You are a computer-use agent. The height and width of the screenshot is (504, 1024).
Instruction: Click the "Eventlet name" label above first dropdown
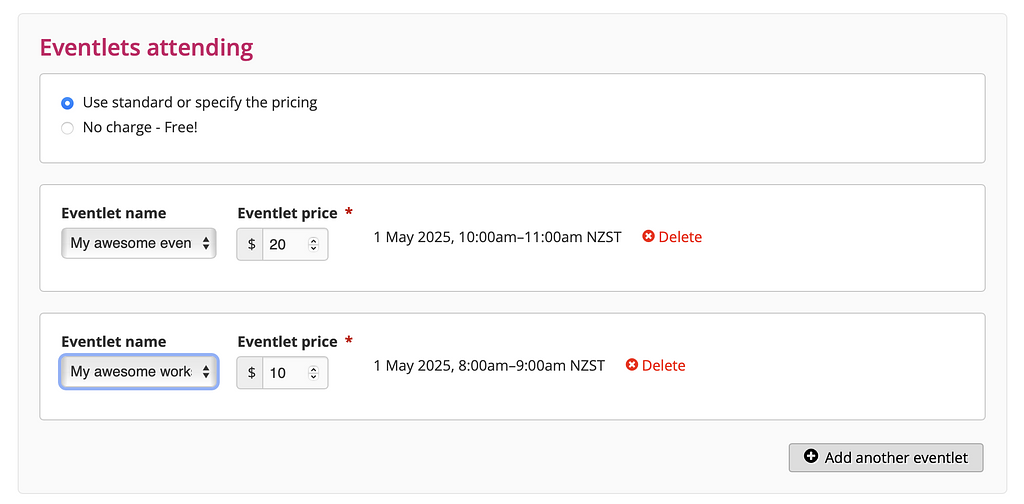(114, 213)
